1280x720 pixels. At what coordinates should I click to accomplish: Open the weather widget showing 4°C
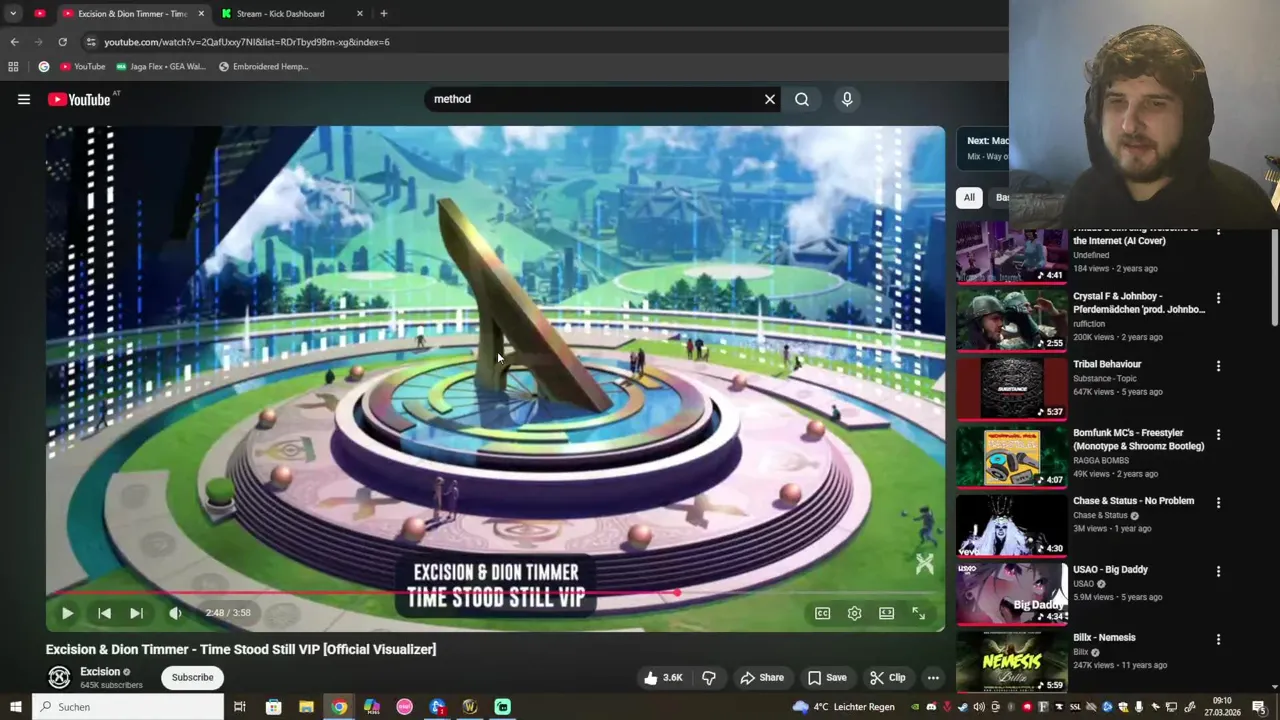point(843,707)
